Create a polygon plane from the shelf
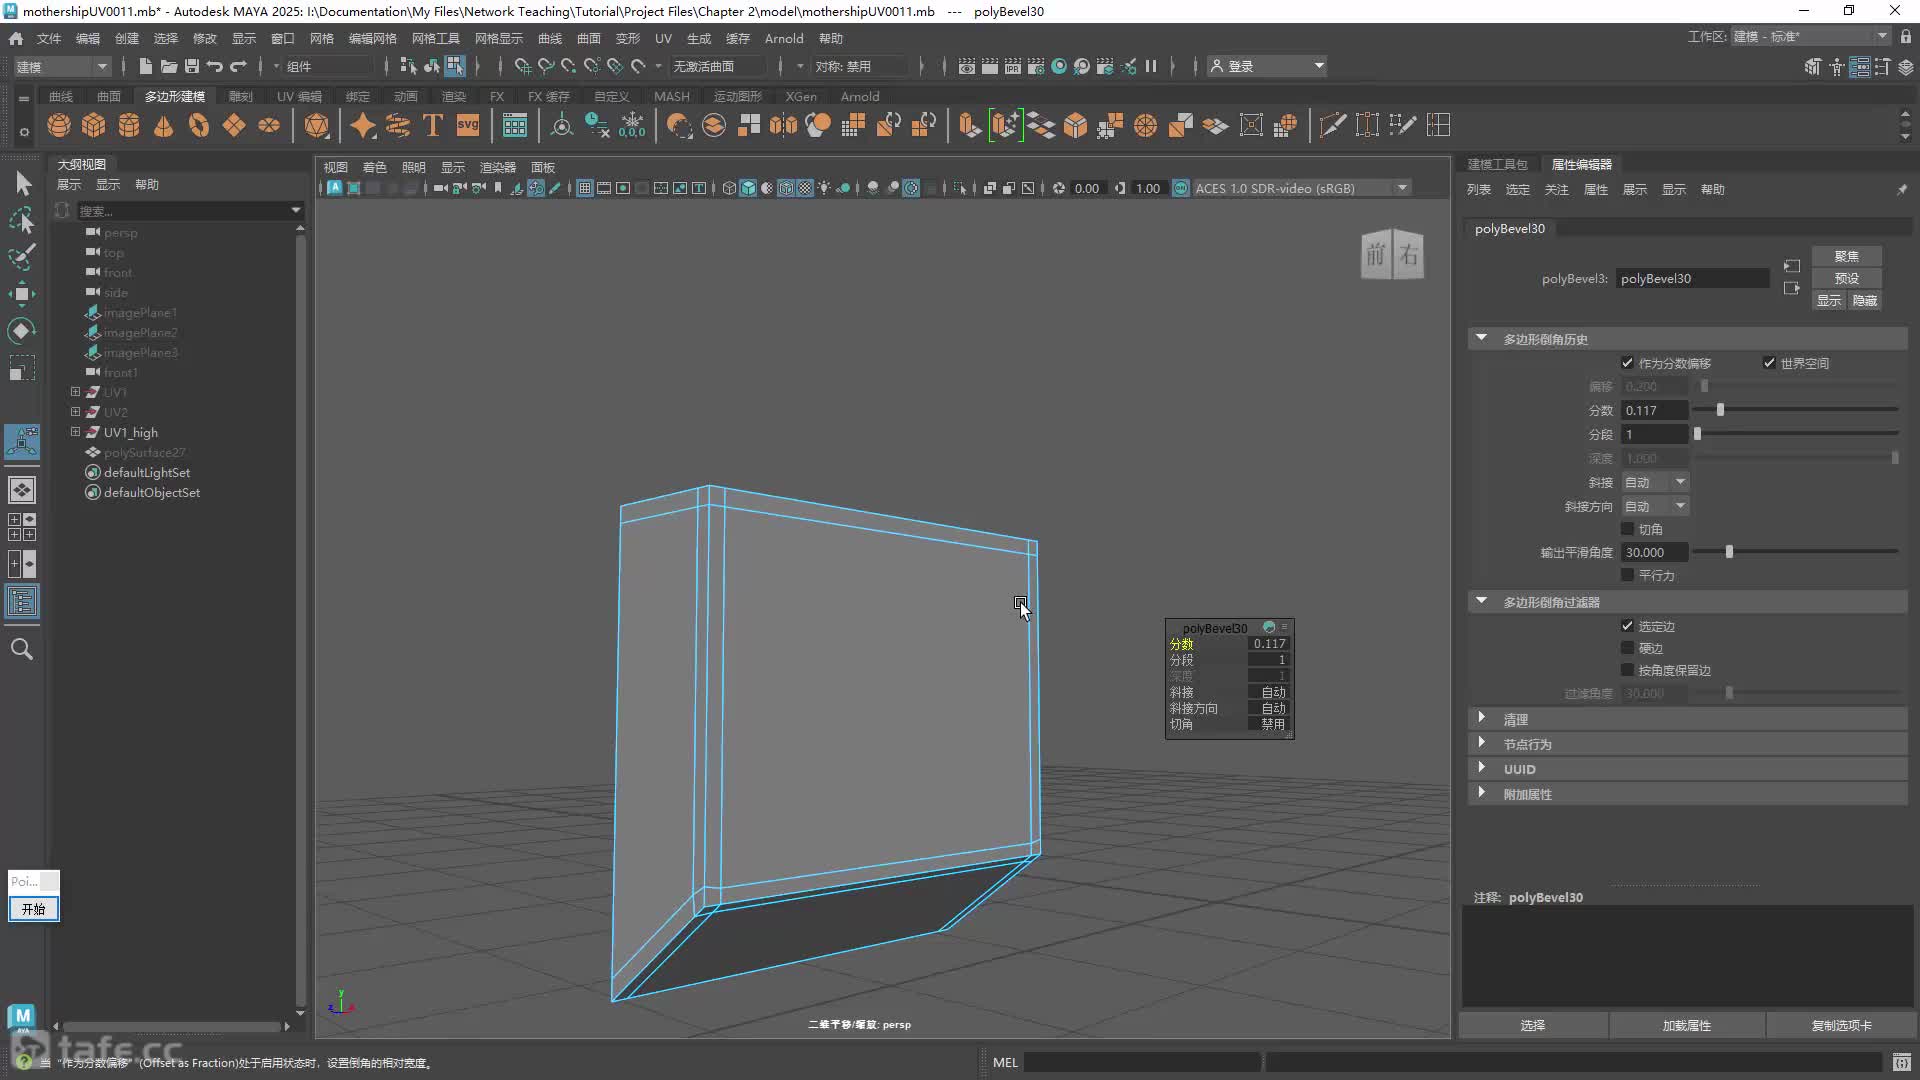The height and width of the screenshot is (1080, 1920). point(234,125)
